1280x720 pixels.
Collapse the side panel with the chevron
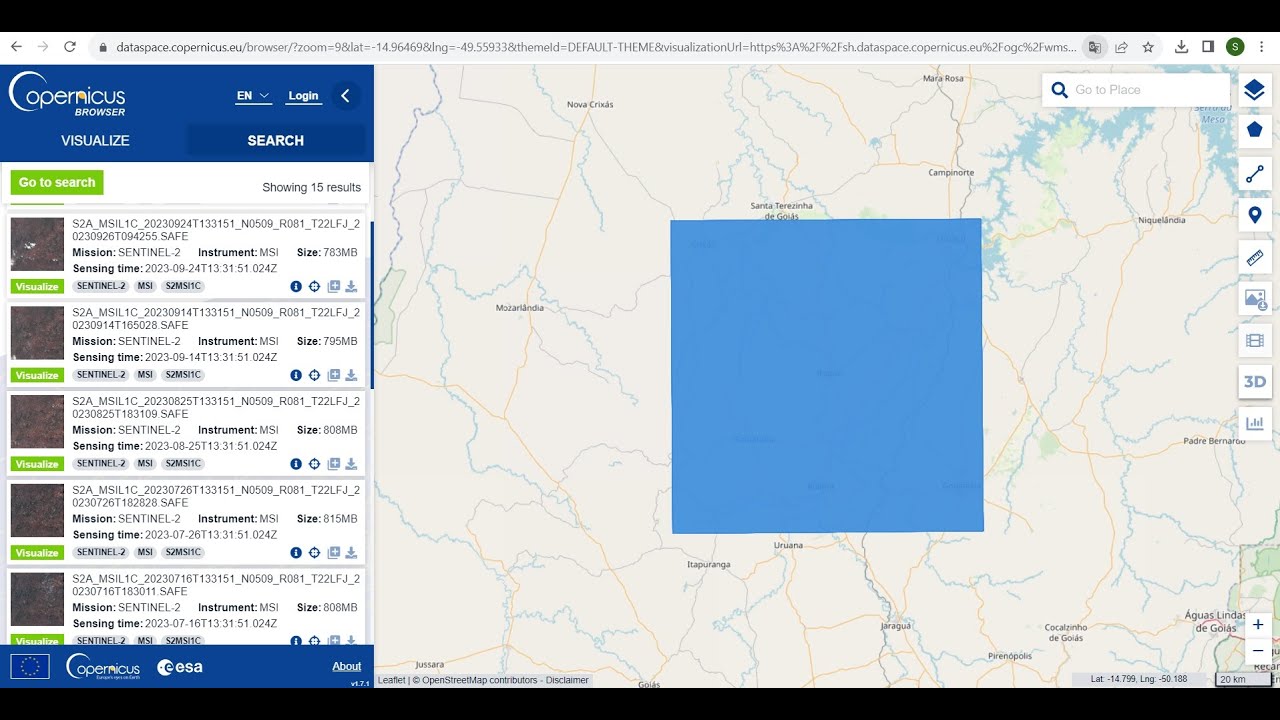coord(345,96)
